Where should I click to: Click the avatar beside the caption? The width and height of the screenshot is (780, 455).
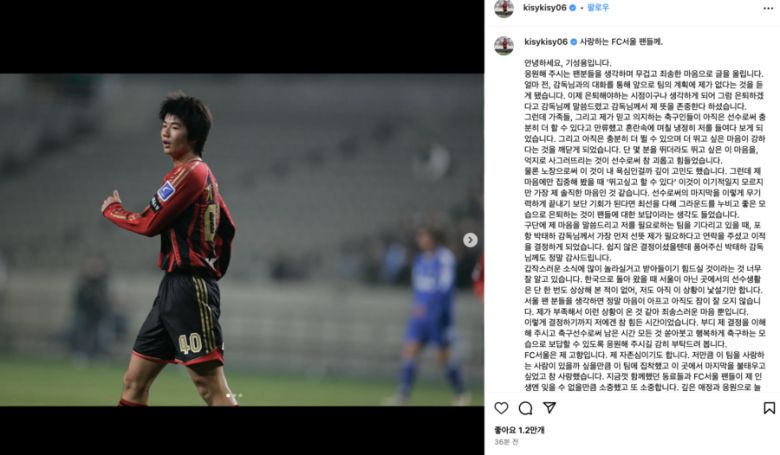tap(504, 45)
